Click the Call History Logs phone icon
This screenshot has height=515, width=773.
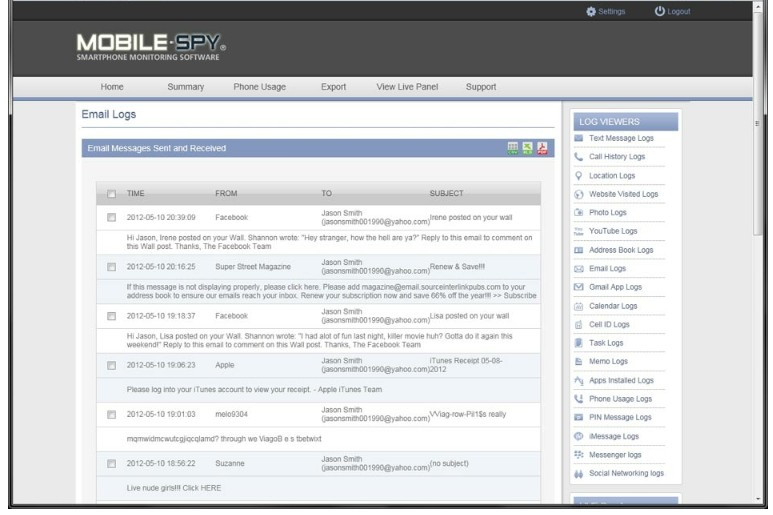pyautogui.click(x=579, y=157)
